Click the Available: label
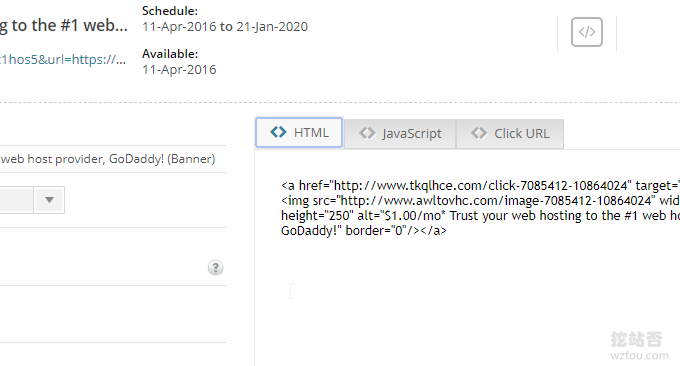680x366 pixels. click(x=170, y=54)
